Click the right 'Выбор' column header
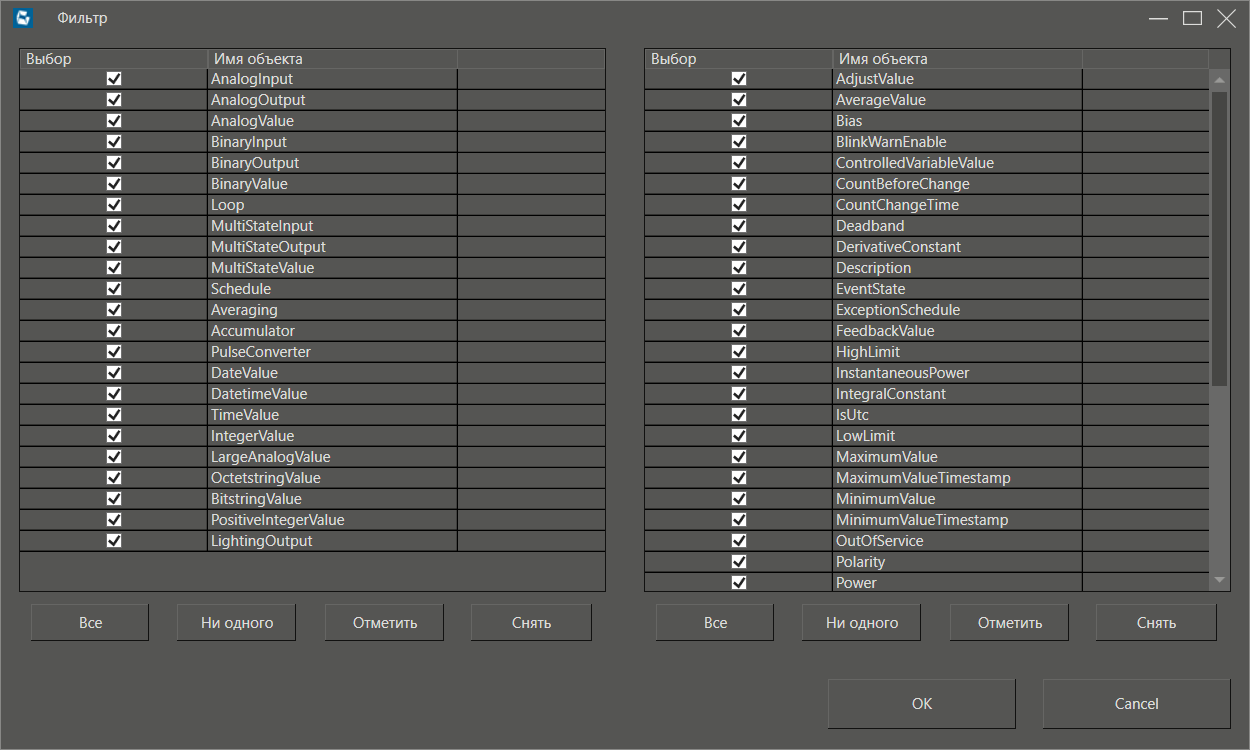The width and height of the screenshot is (1250, 750). pos(738,59)
